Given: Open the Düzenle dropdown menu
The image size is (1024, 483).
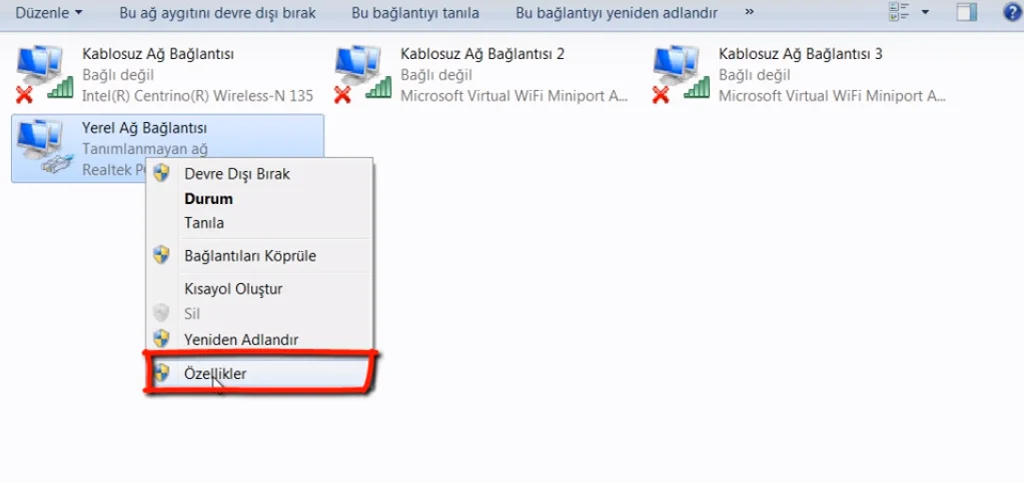Looking at the screenshot, I should pos(49,12).
